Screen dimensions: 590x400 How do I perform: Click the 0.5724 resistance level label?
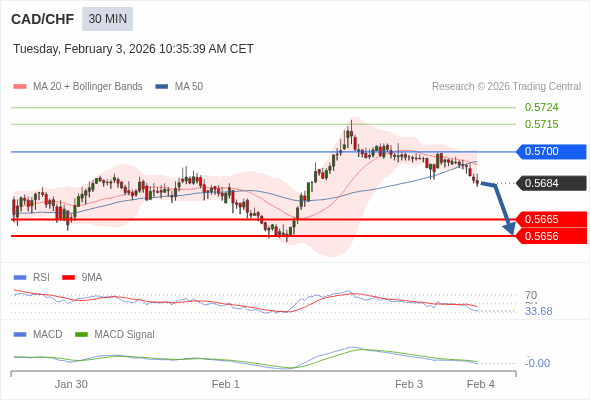[x=541, y=107]
